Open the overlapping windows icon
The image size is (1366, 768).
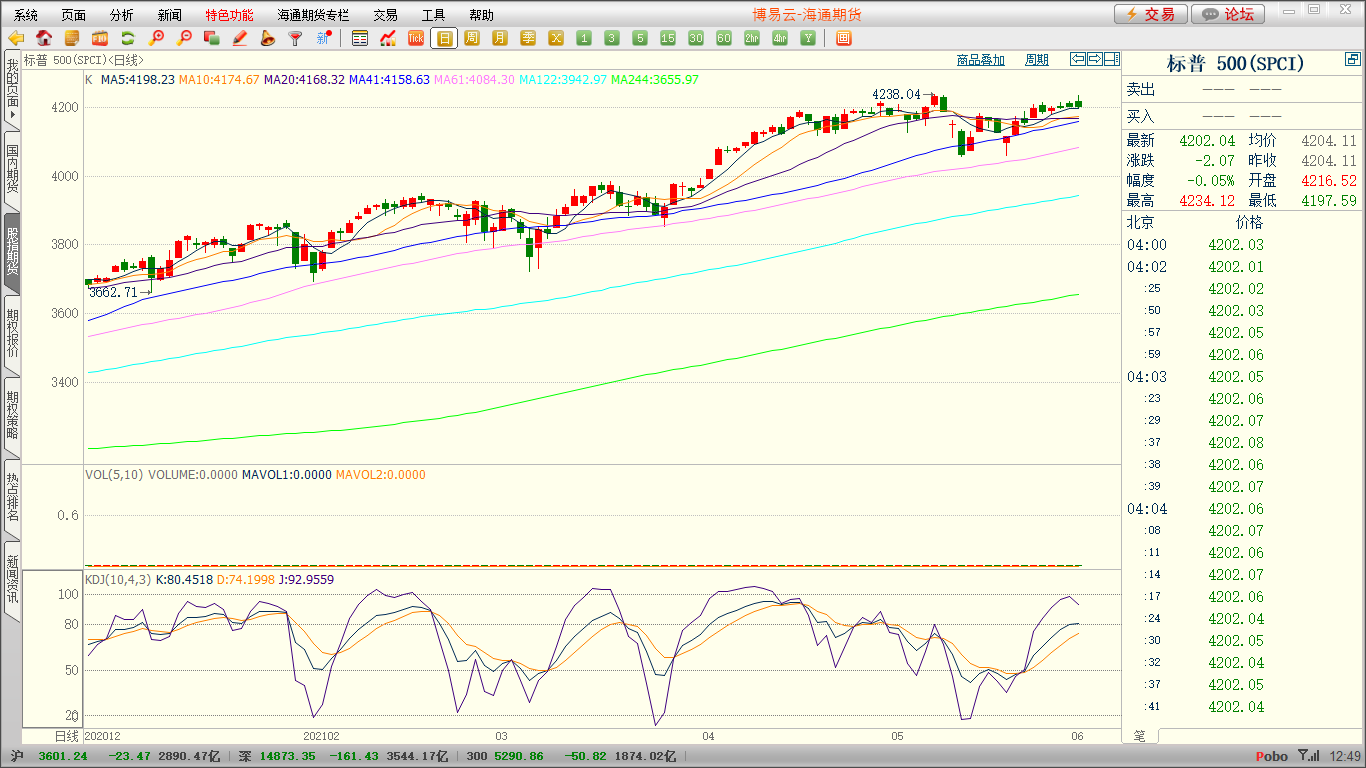coord(211,38)
